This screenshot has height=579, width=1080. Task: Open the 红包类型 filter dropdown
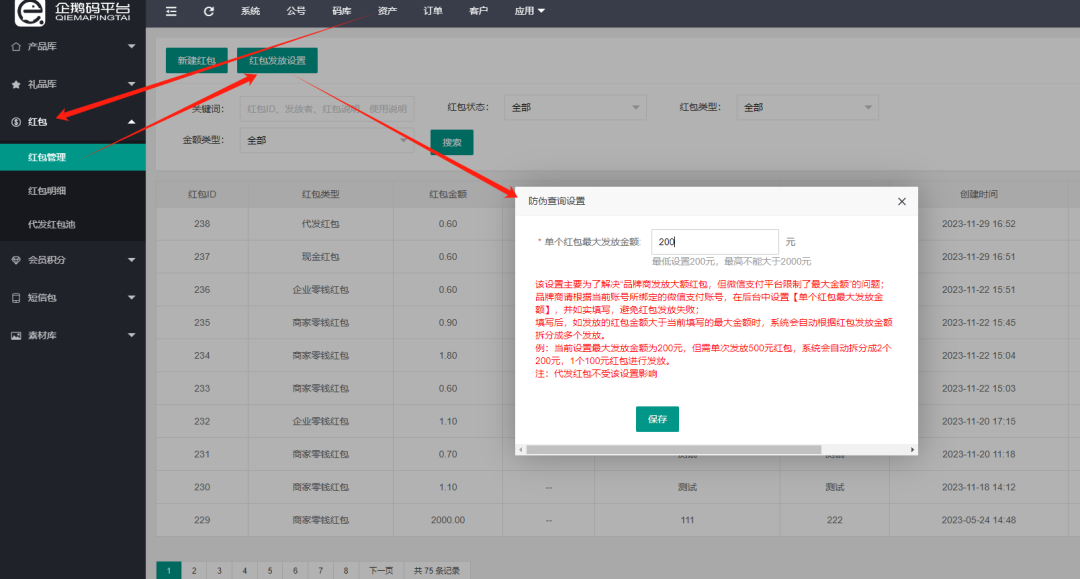[807, 107]
